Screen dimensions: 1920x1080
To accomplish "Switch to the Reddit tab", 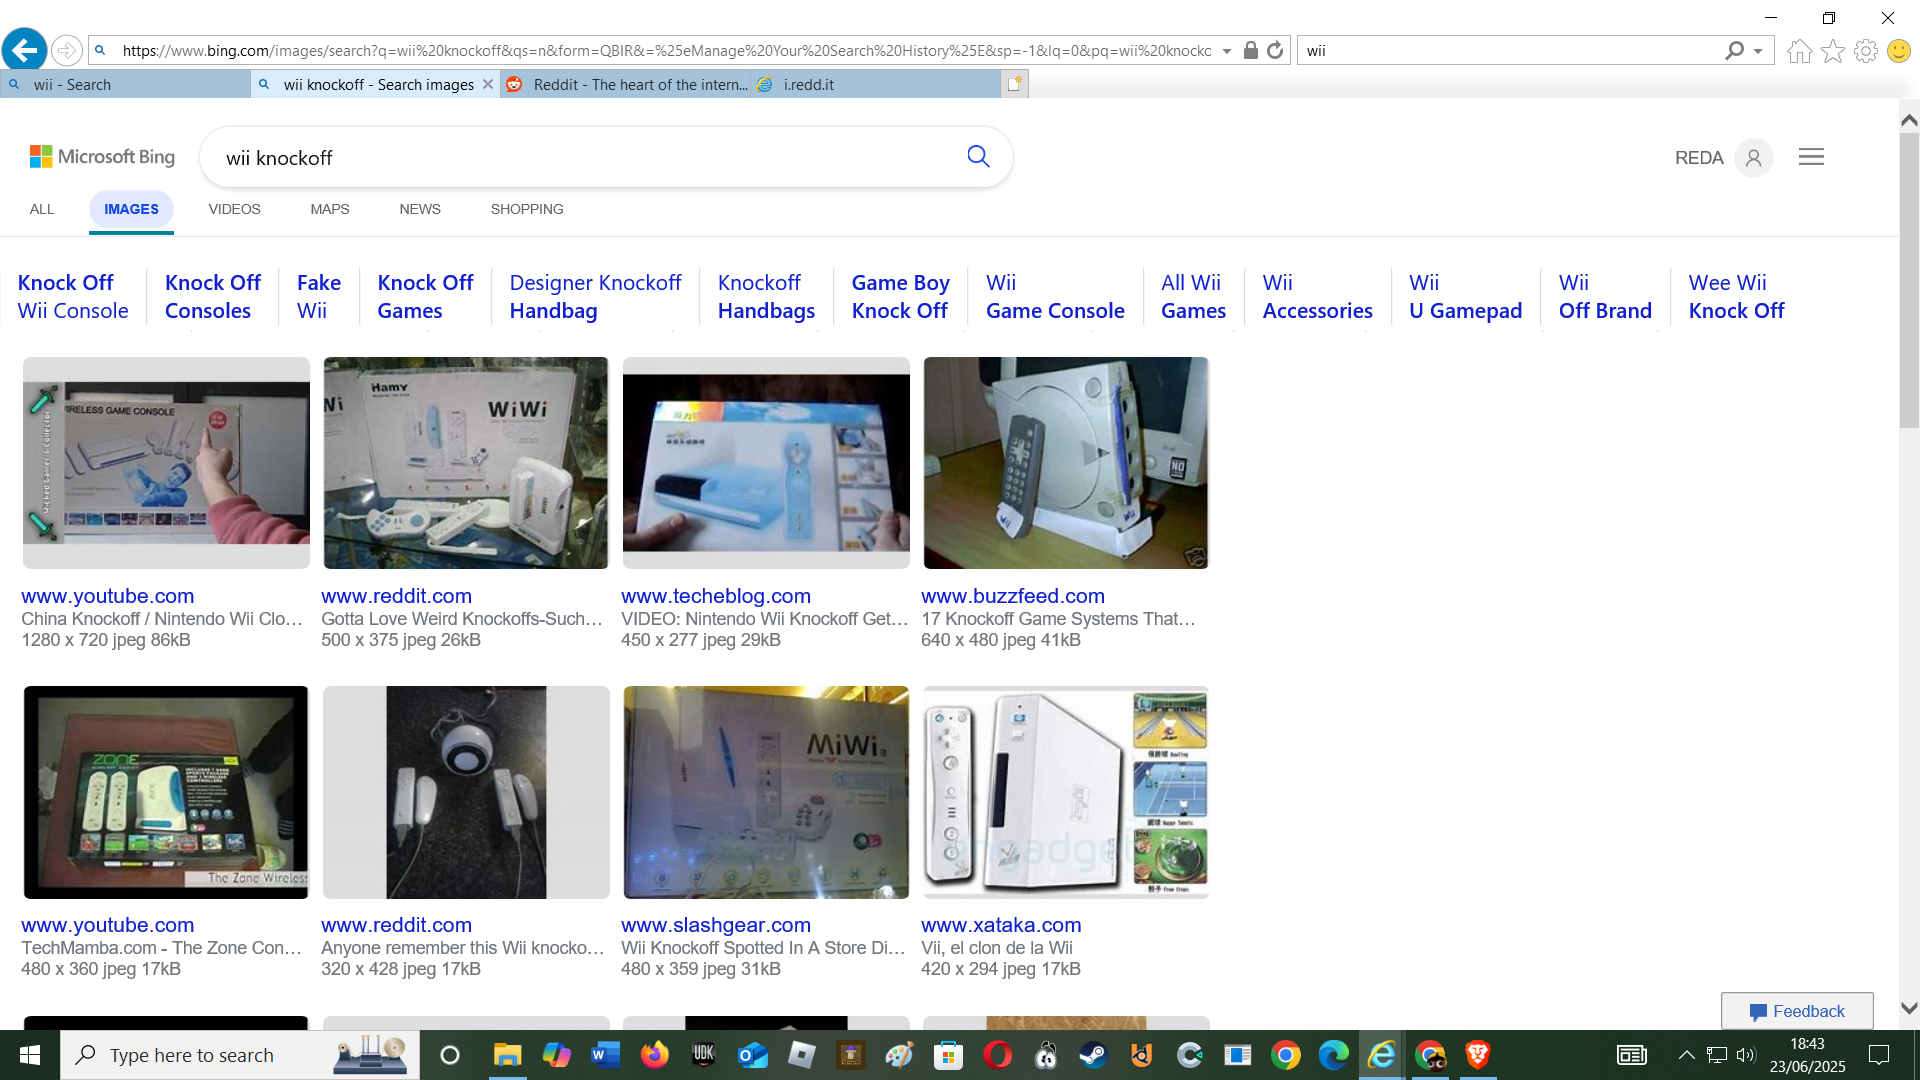I will (x=626, y=84).
